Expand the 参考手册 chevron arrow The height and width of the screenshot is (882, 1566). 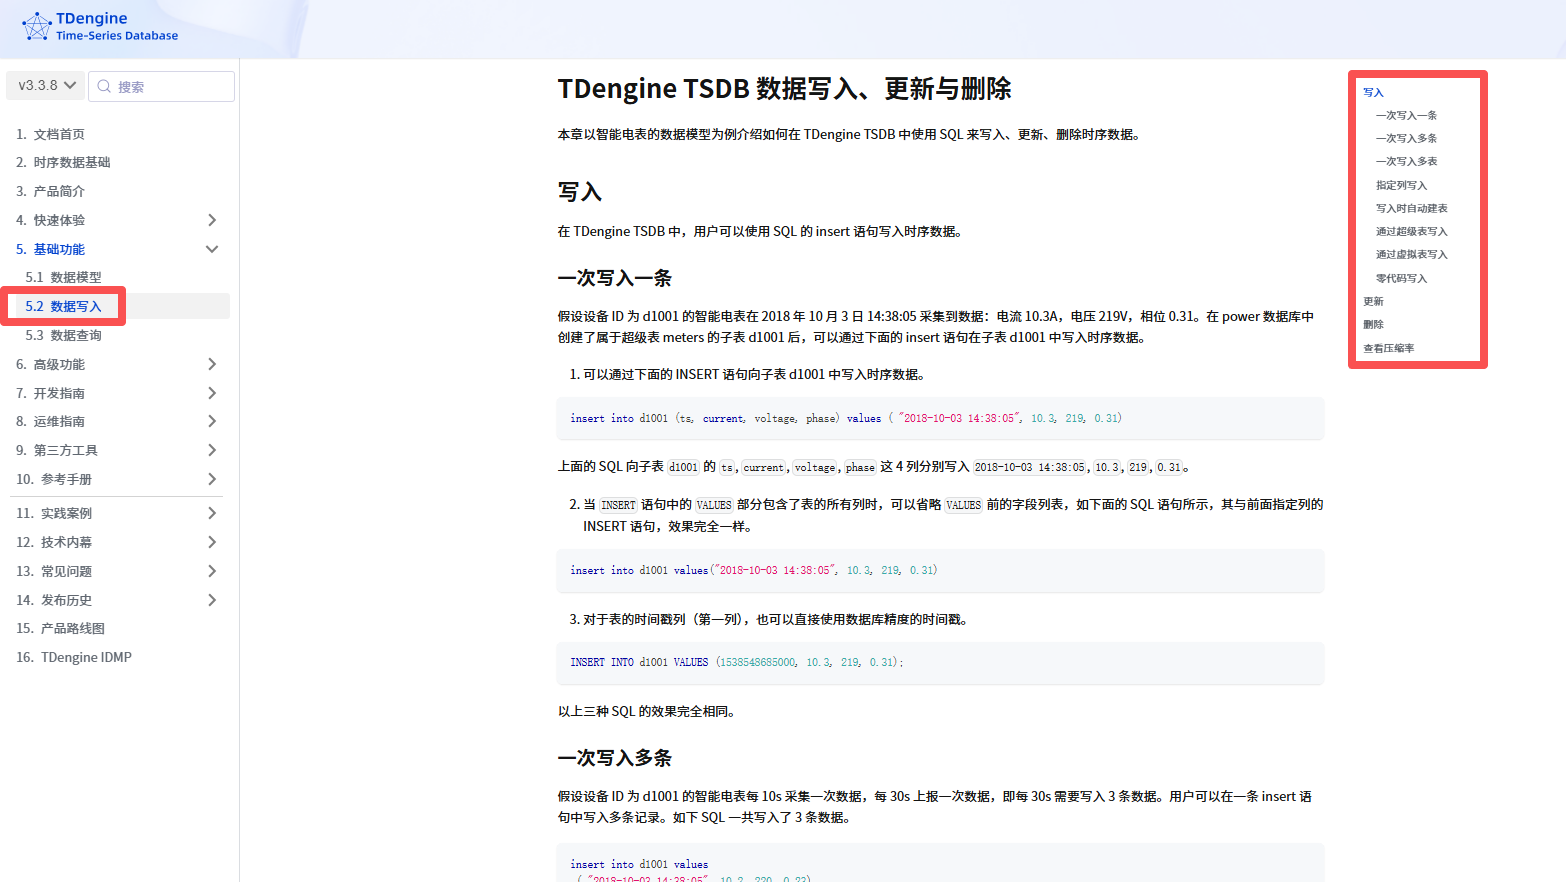click(212, 479)
